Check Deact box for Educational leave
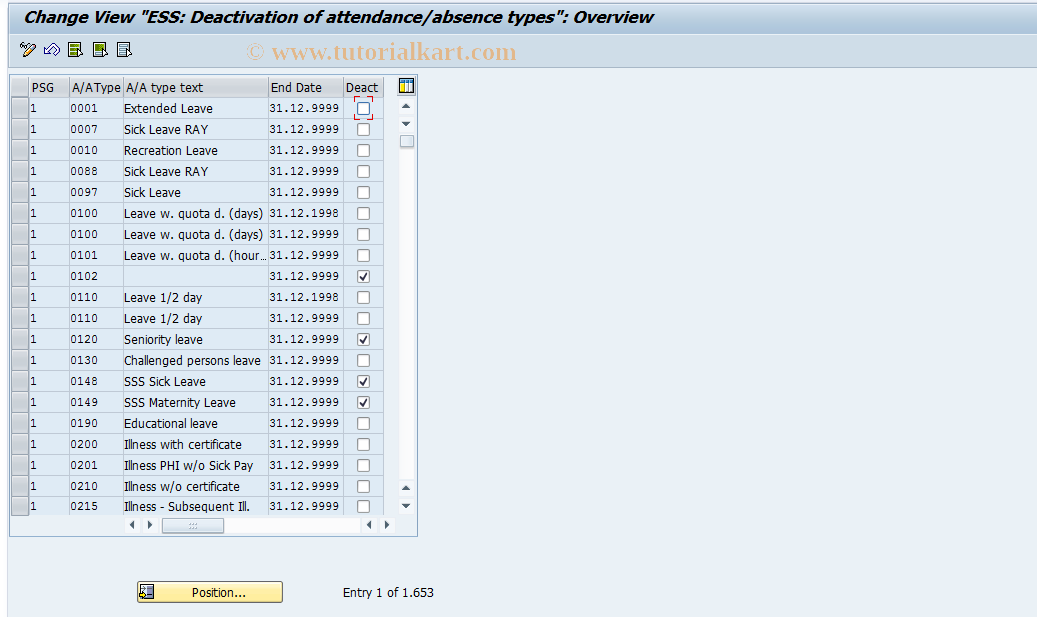1037x617 pixels. [363, 423]
